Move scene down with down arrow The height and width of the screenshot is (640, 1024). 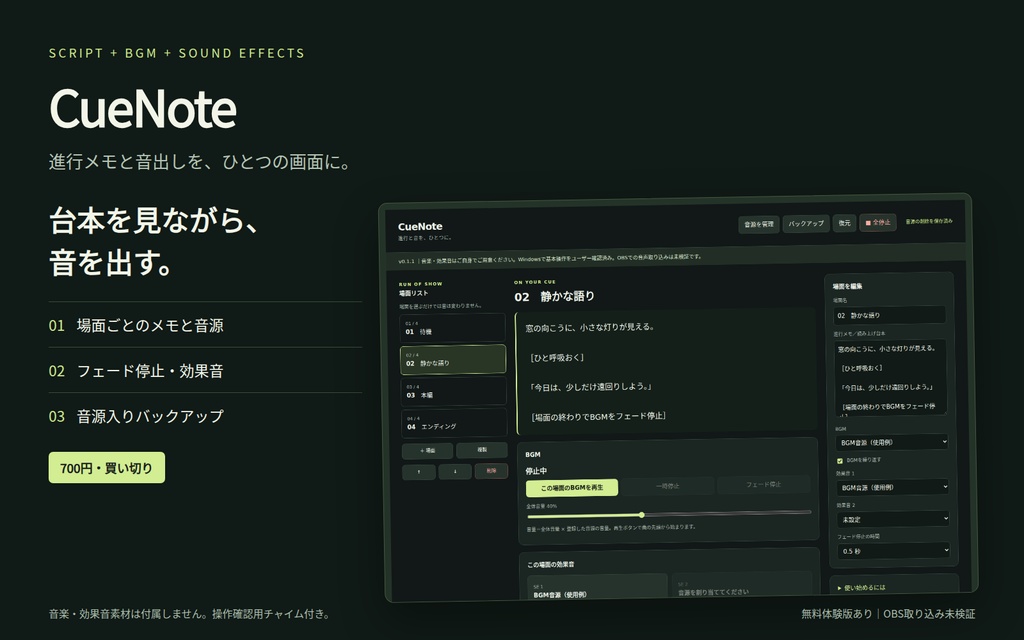(455, 471)
